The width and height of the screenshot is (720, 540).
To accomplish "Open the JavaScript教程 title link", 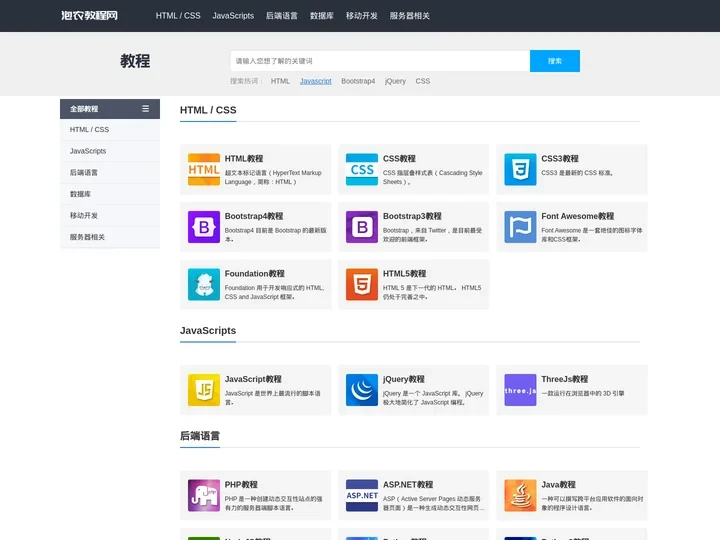I will tap(253, 379).
